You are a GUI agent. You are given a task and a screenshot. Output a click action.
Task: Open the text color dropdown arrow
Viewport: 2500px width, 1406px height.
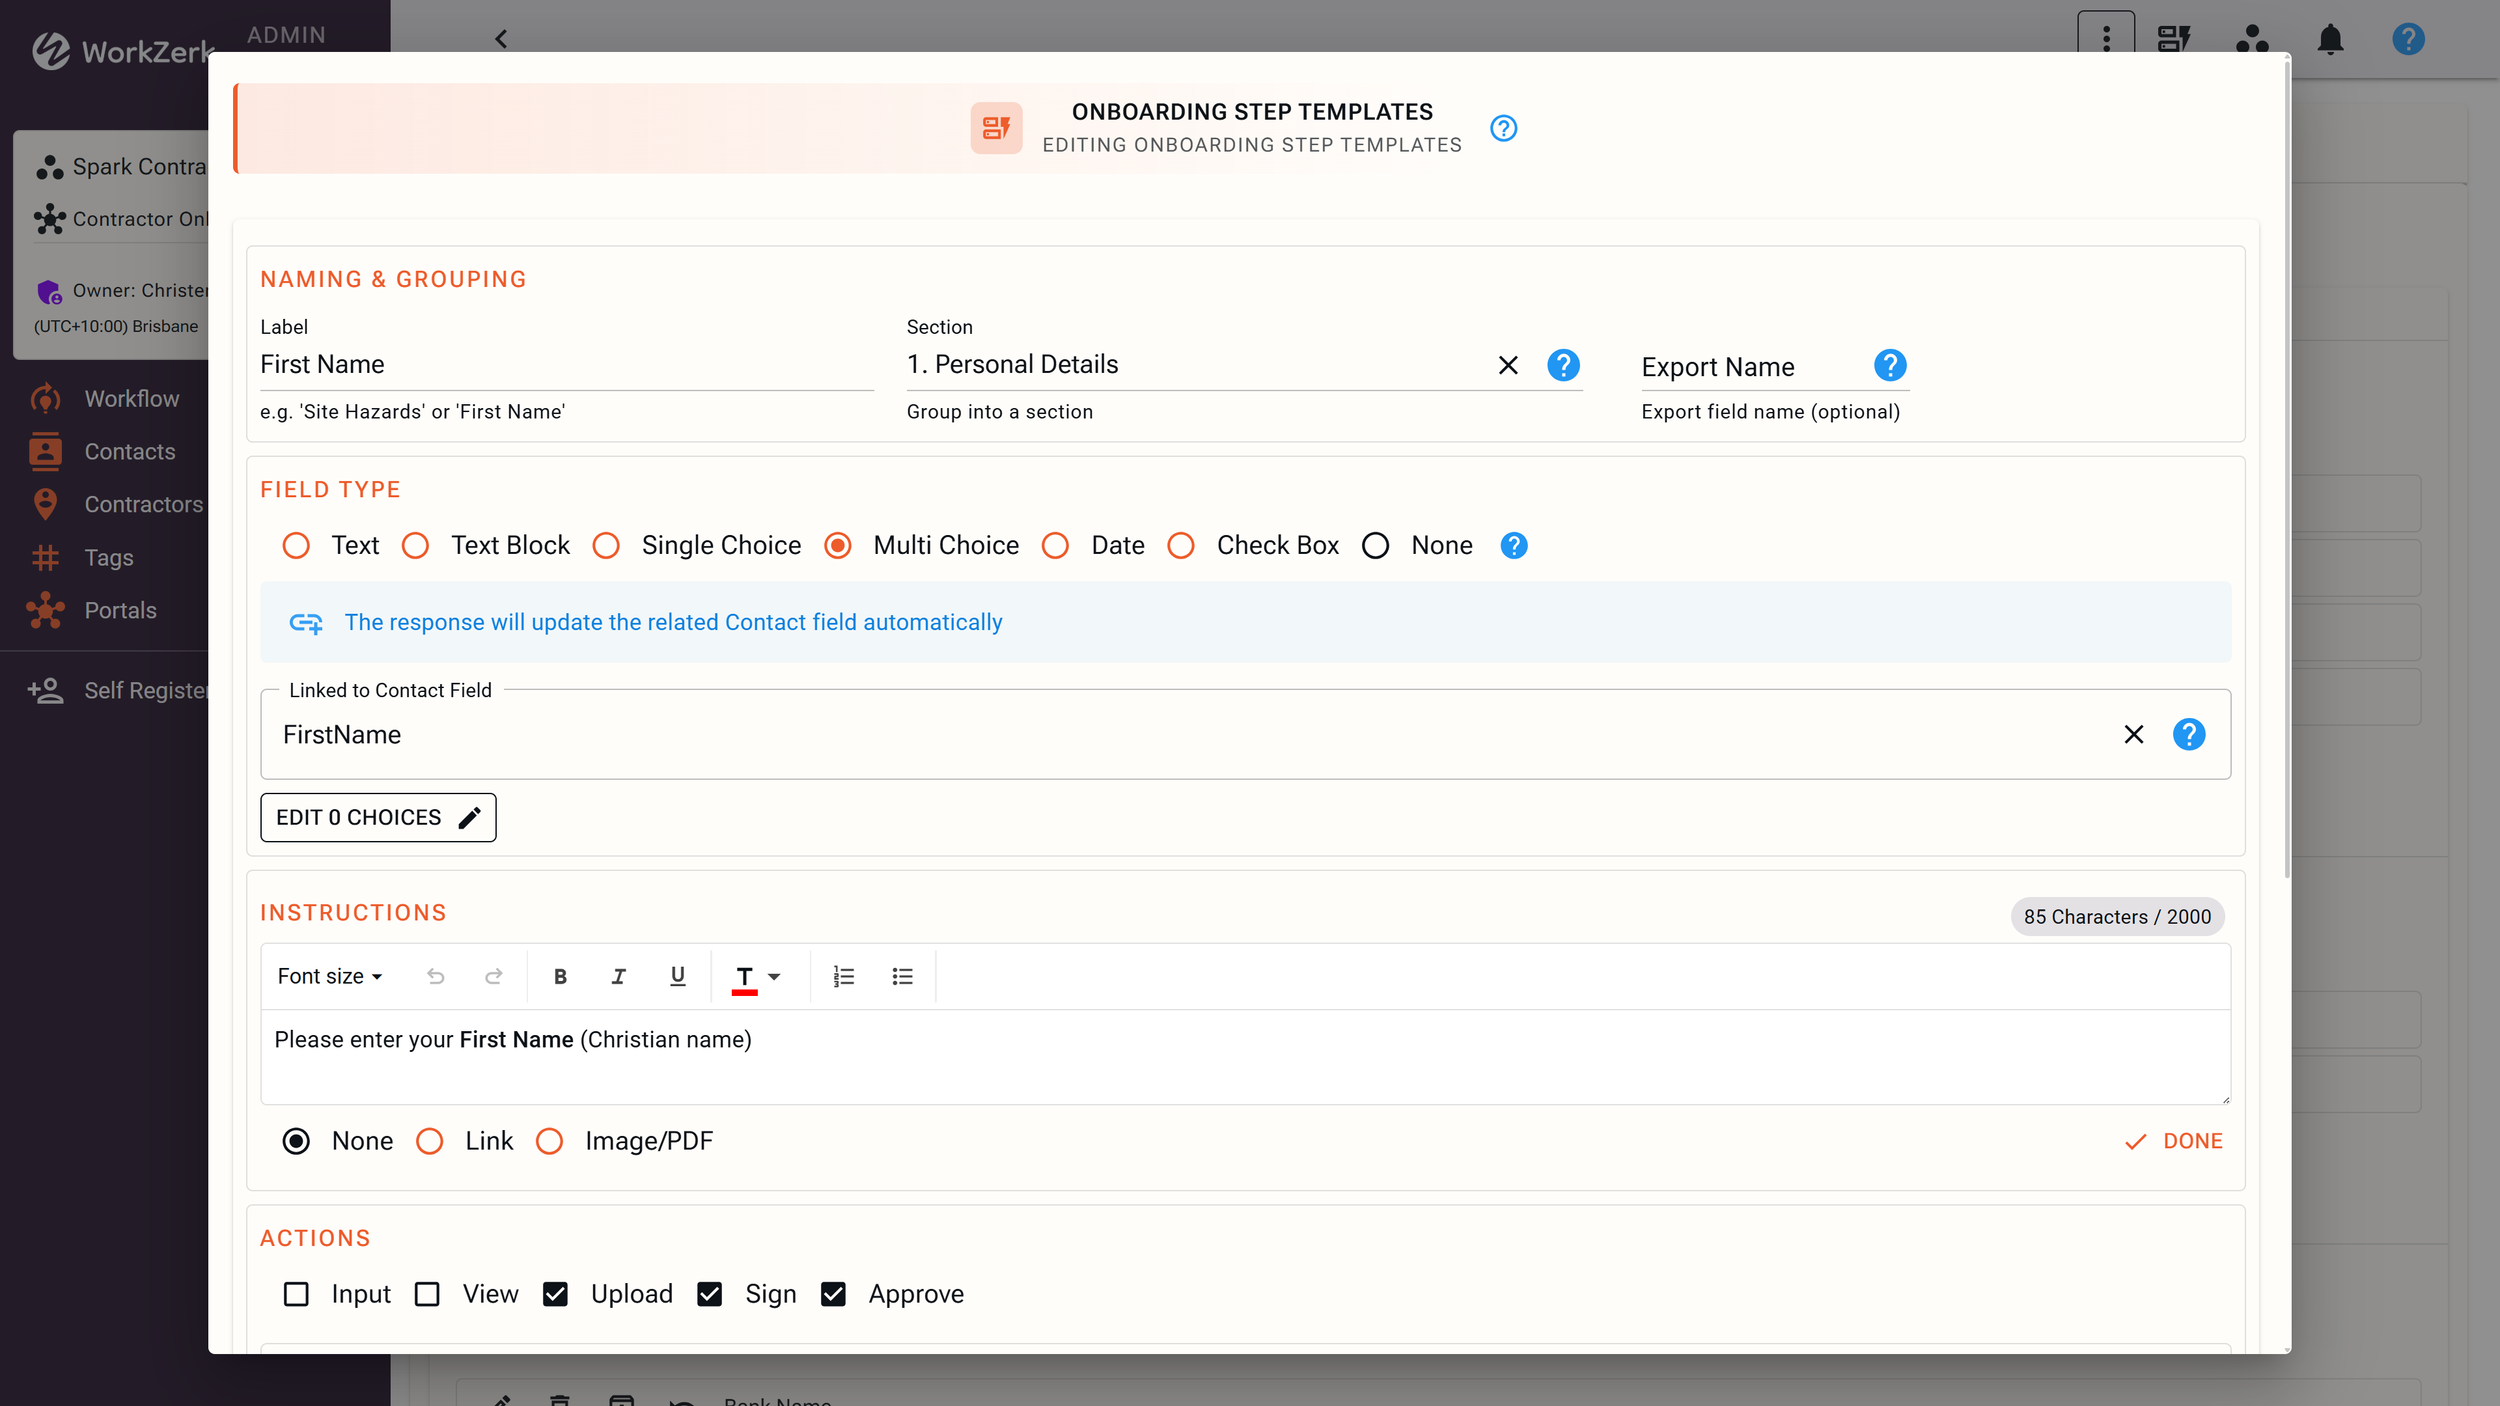pos(776,976)
